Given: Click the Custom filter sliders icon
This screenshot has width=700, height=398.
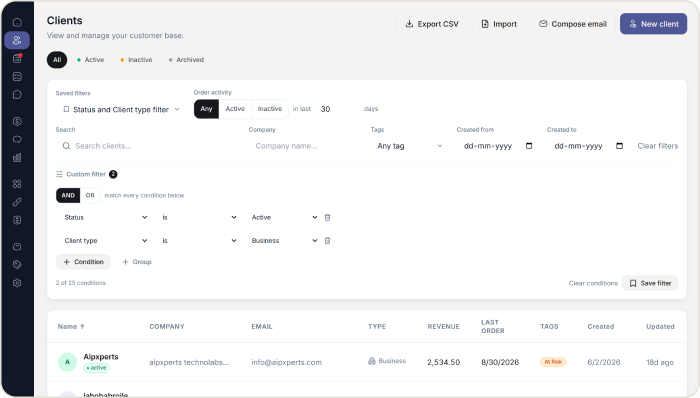Looking at the screenshot, I should click(x=59, y=174).
